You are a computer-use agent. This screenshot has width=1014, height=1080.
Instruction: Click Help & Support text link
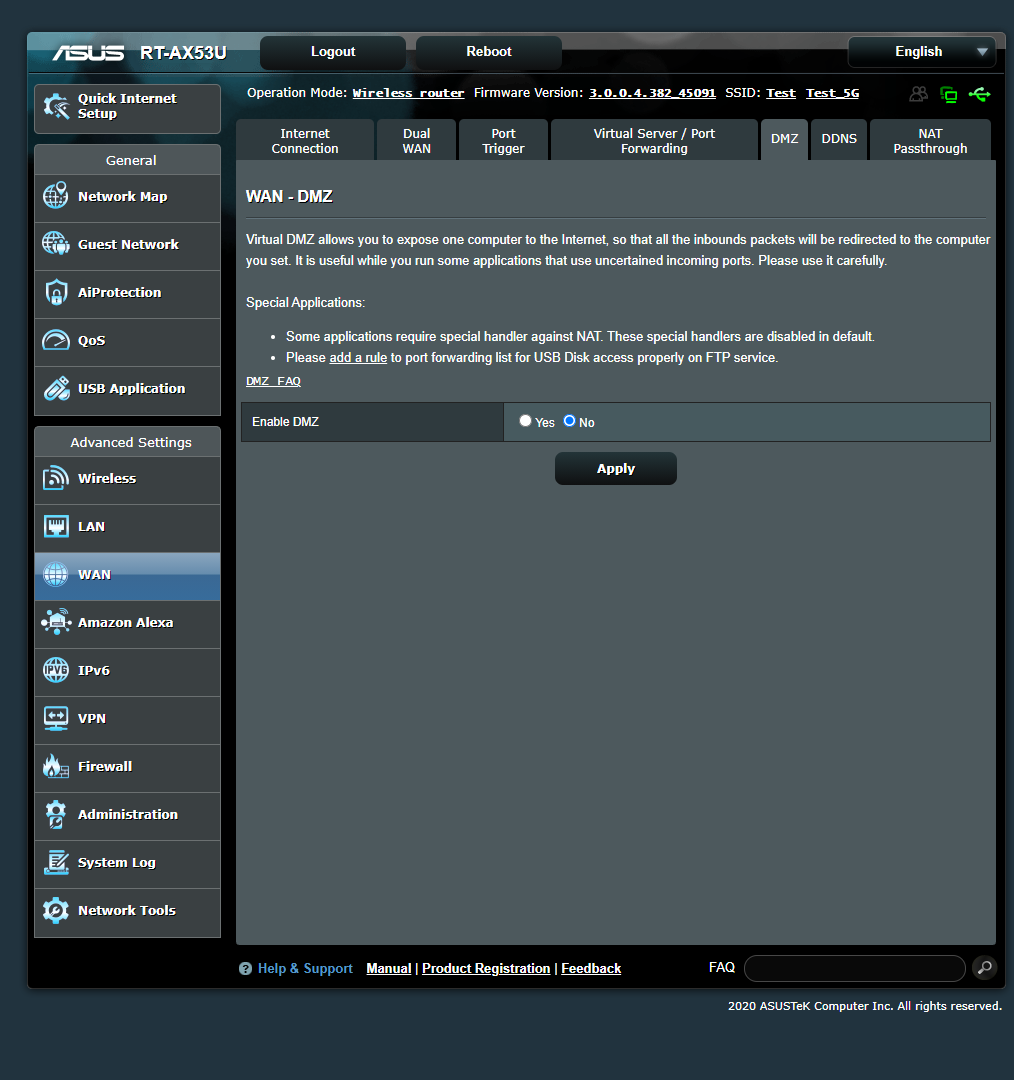[x=305, y=968]
